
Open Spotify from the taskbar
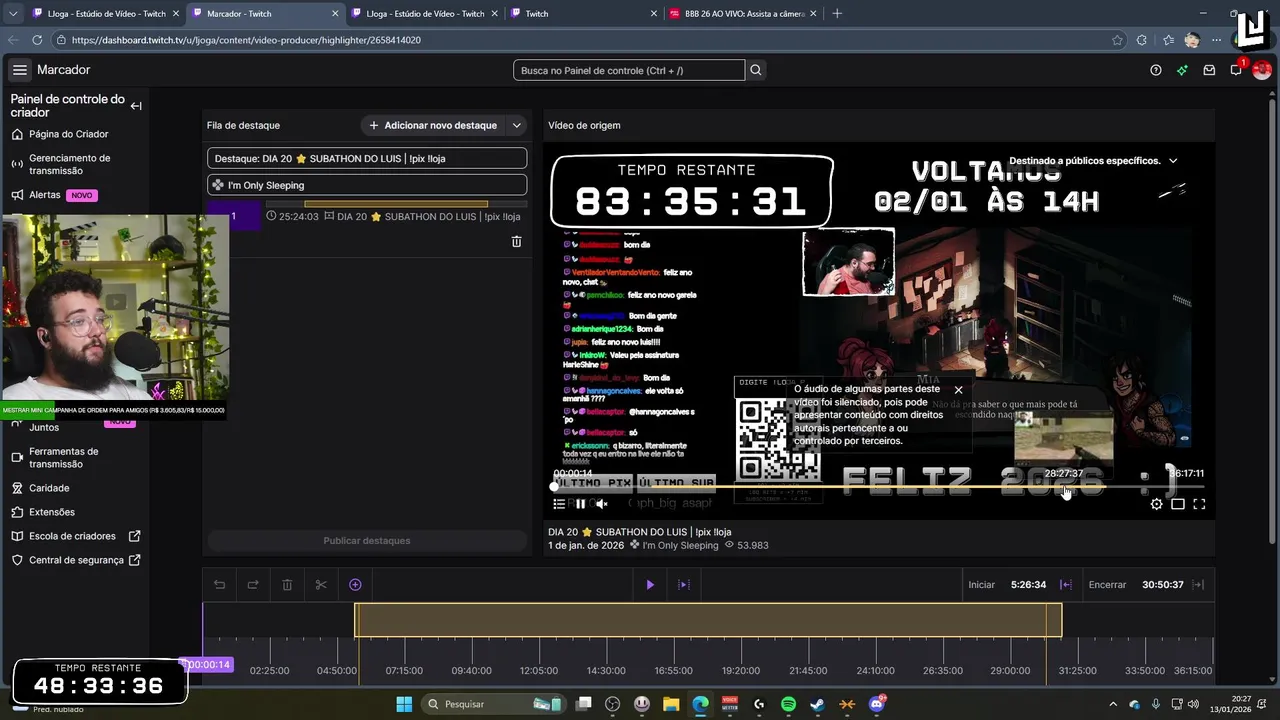click(788, 704)
